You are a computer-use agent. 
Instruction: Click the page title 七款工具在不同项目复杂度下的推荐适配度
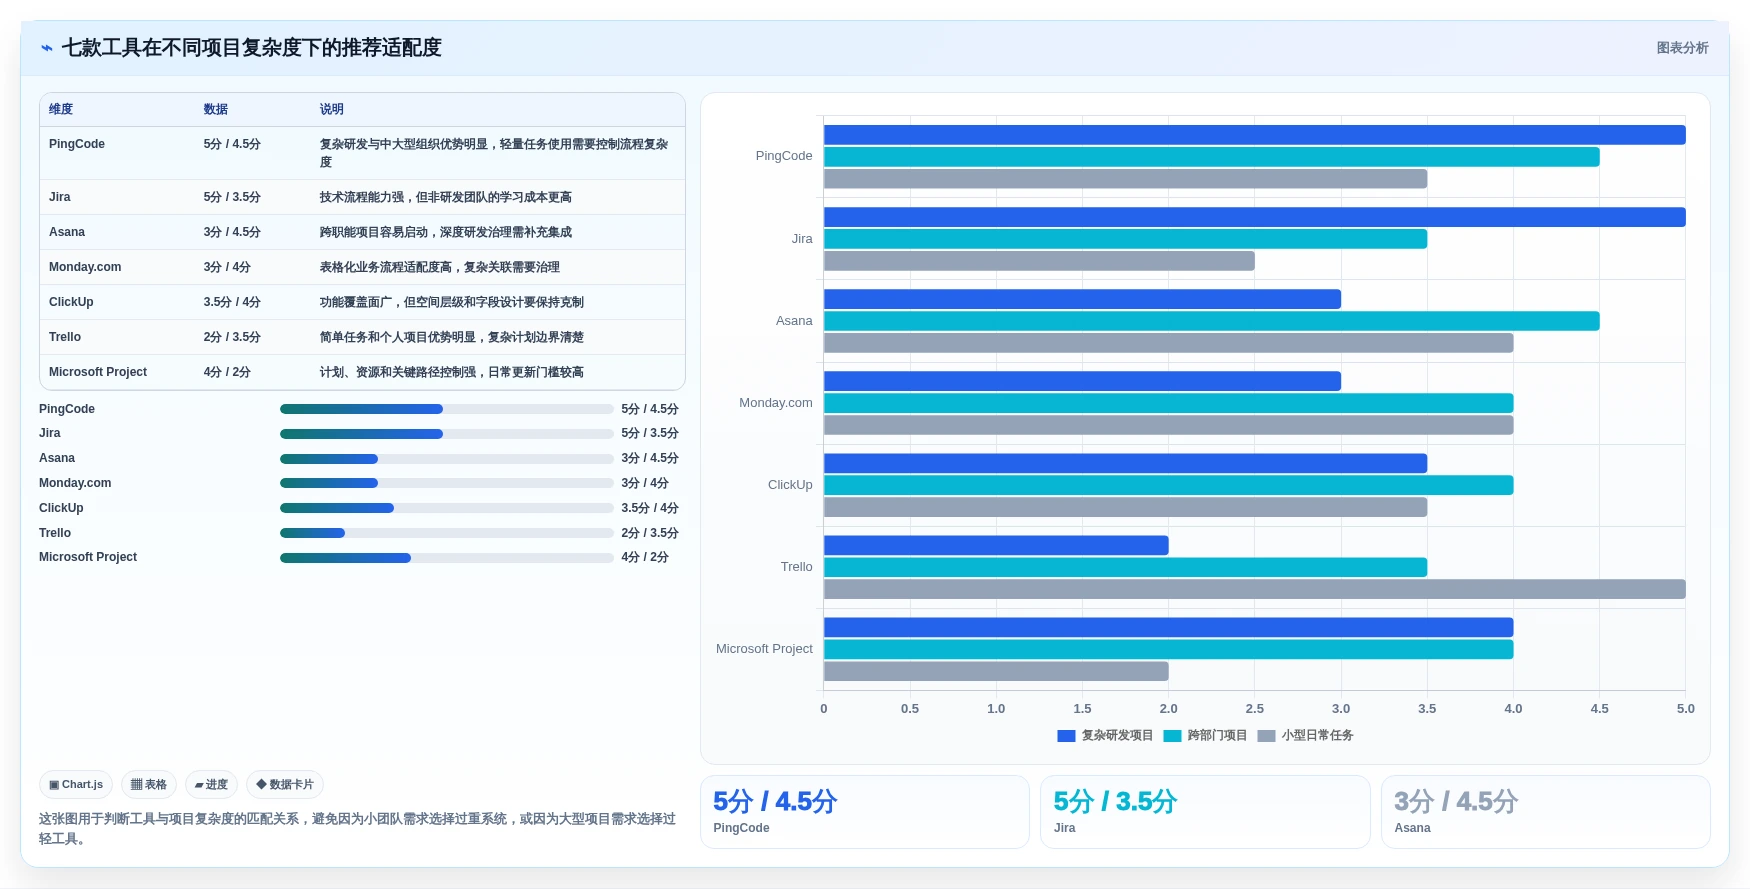tap(252, 48)
